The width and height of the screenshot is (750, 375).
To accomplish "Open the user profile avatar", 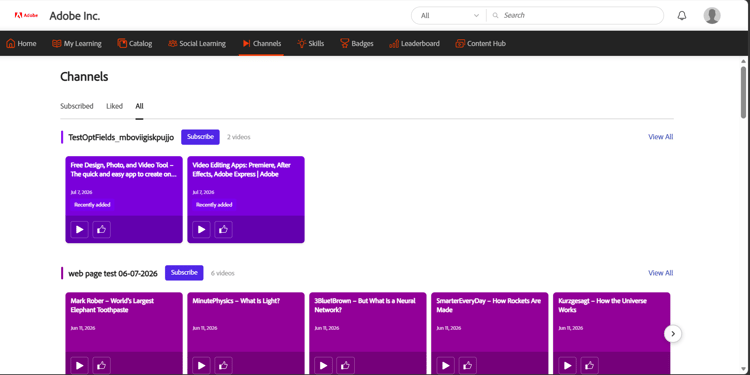I will [x=712, y=15].
